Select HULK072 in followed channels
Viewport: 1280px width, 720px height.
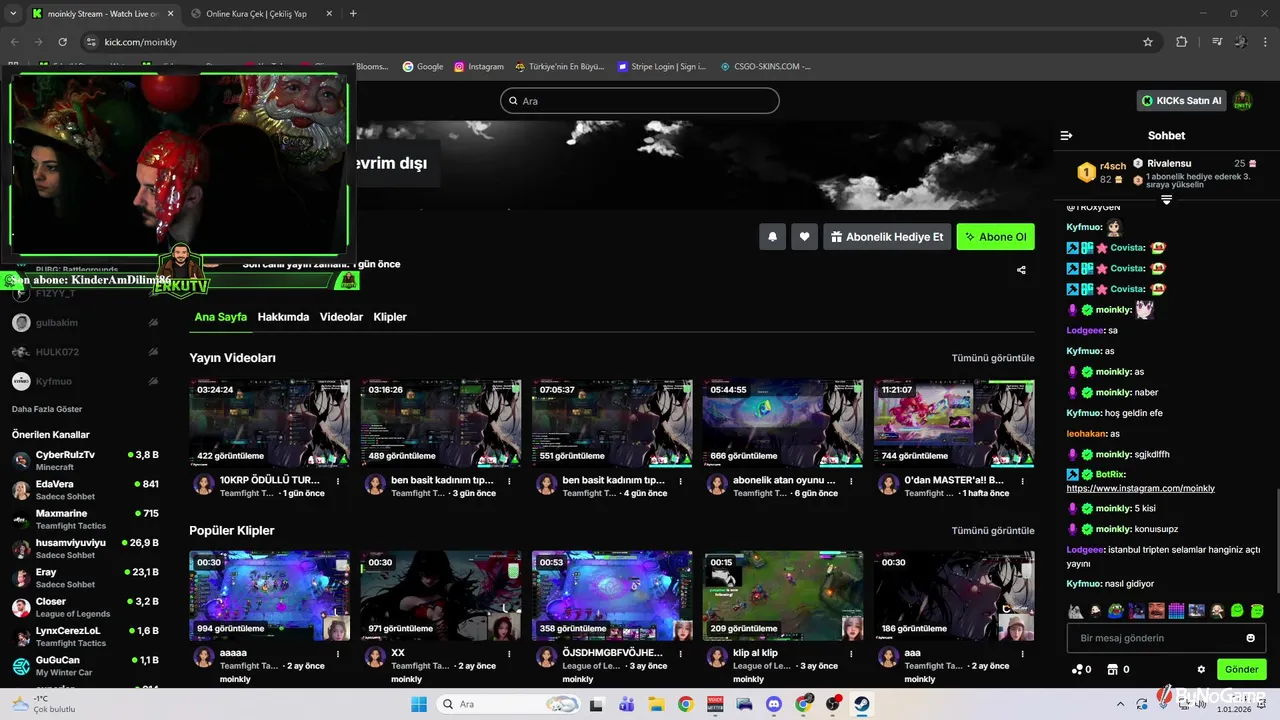[85, 352]
